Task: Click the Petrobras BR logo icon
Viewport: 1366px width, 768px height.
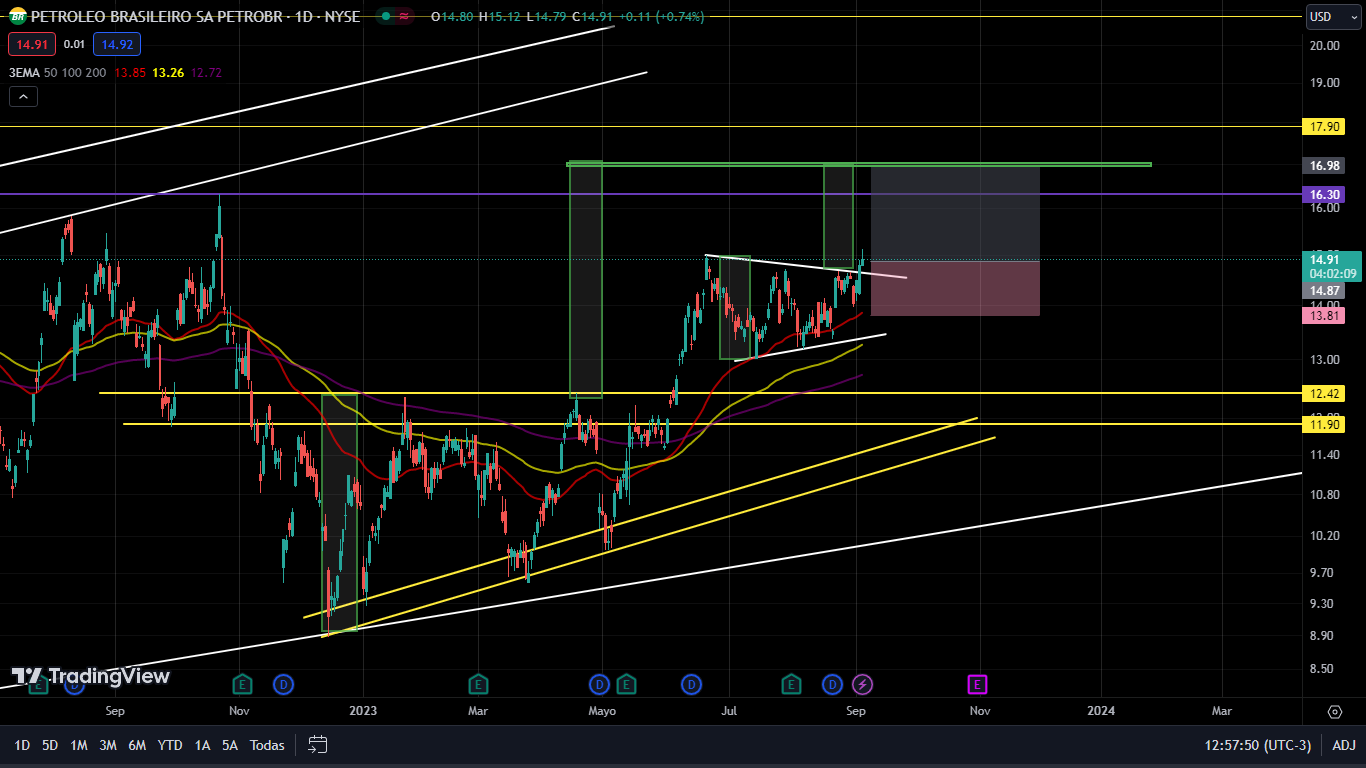Action: (x=18, y=17)
